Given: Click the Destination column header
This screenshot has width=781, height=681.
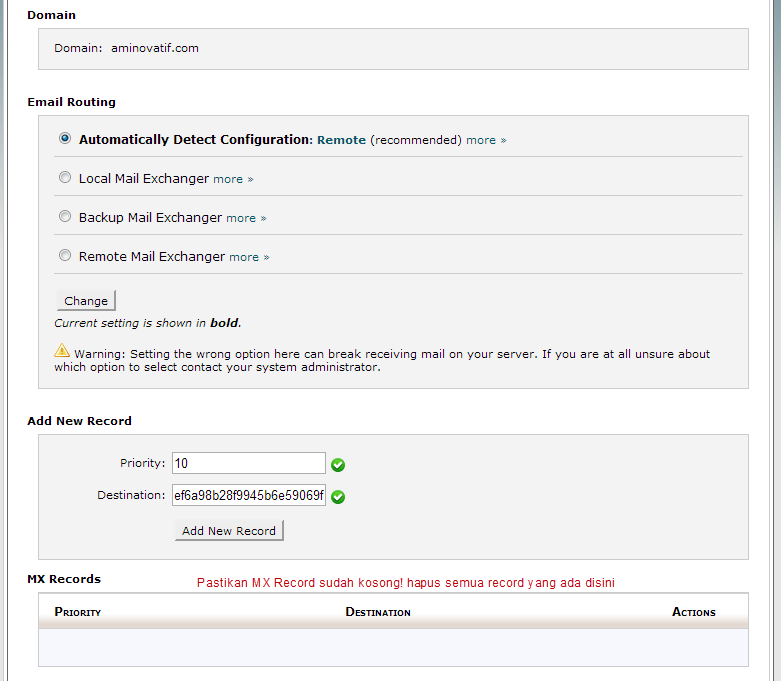Looking at the screenshot, I should pos(378,612).
